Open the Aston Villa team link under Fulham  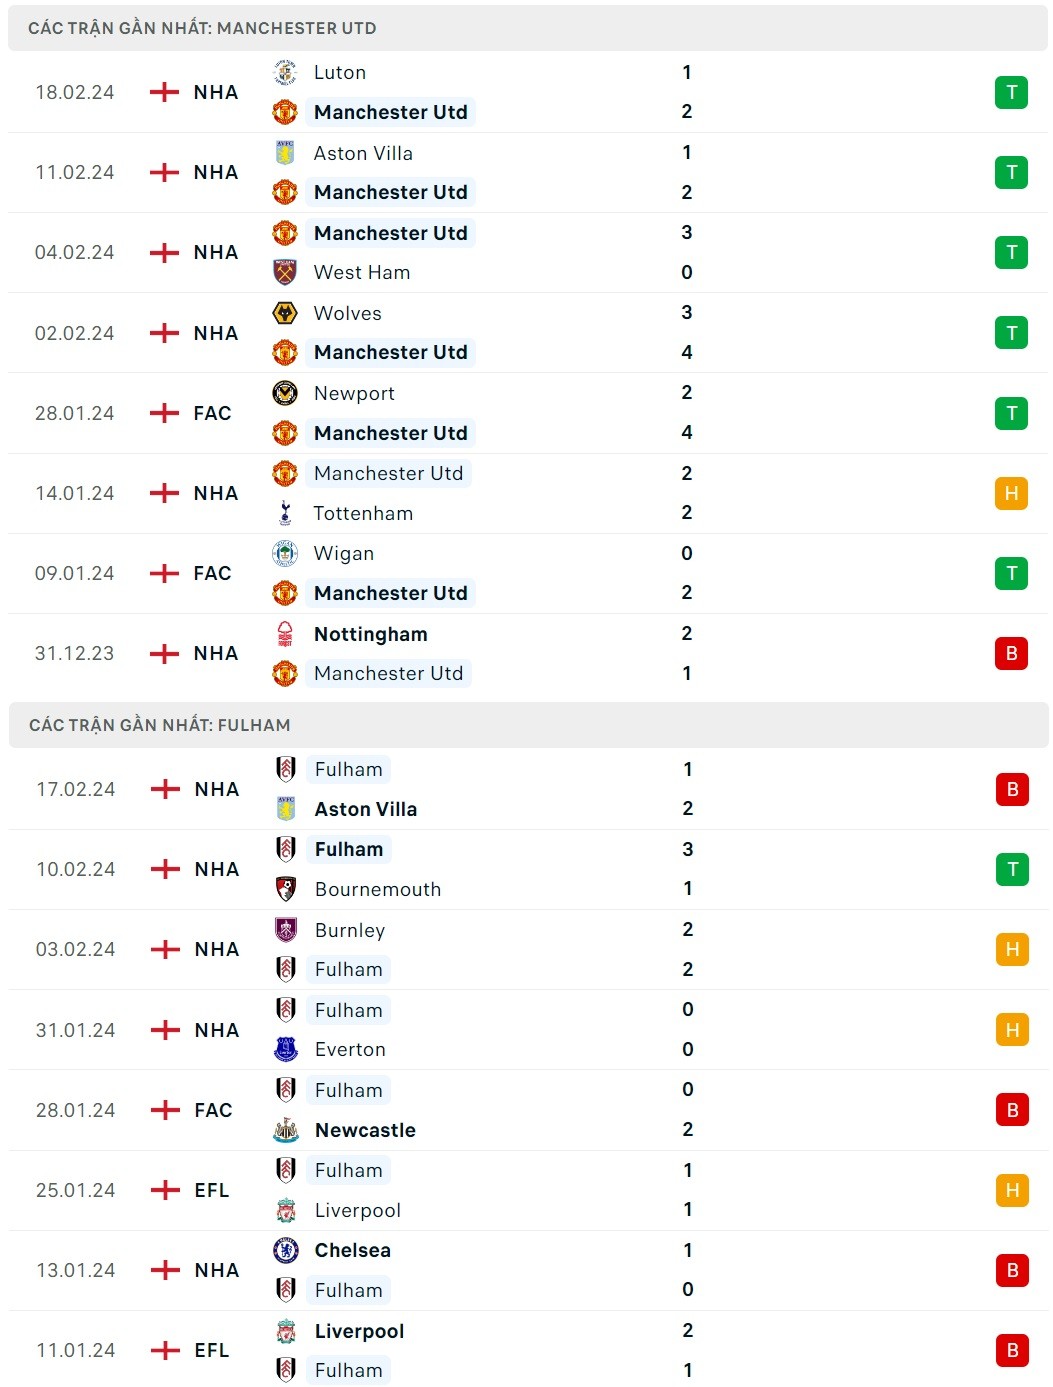tap(365, 809)
